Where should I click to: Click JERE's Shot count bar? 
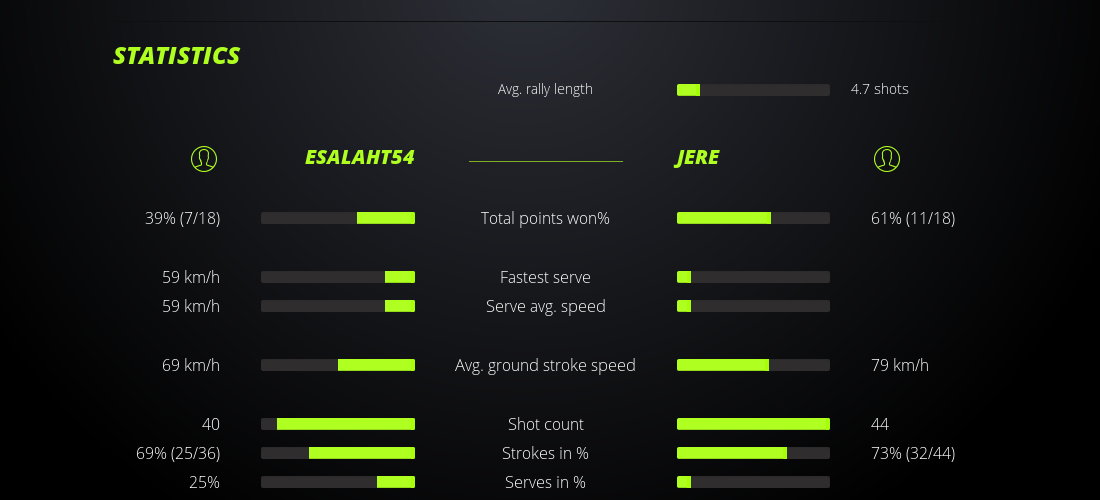pos(753,424)
